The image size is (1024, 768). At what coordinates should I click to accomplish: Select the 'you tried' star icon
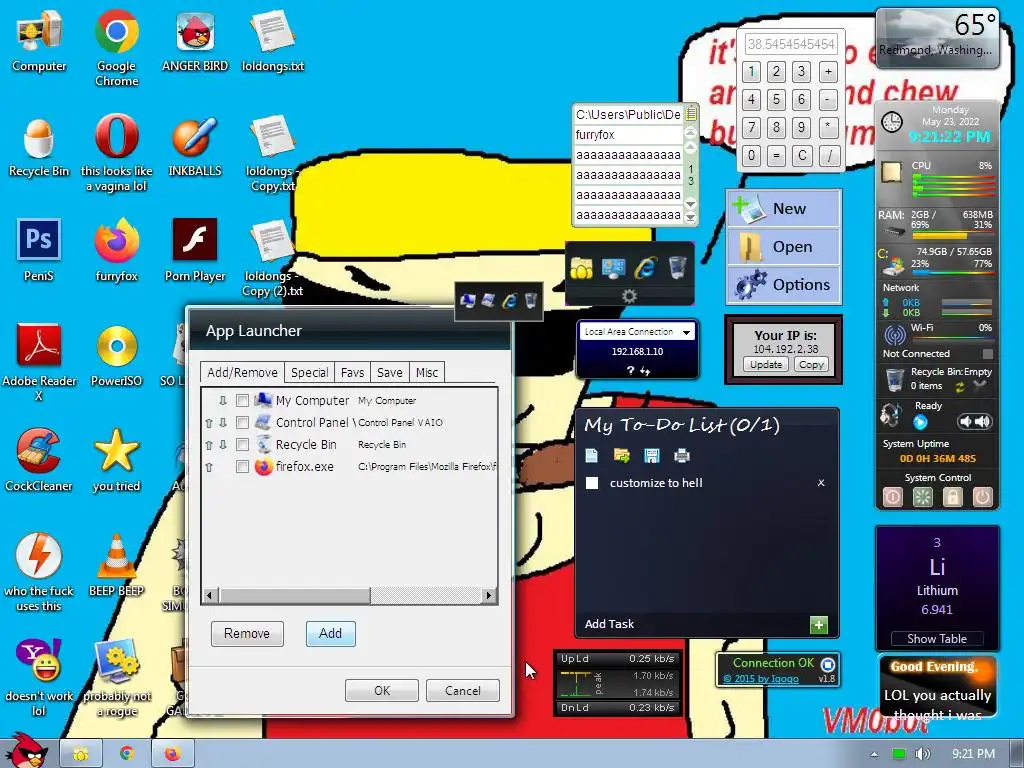(116, 460)
